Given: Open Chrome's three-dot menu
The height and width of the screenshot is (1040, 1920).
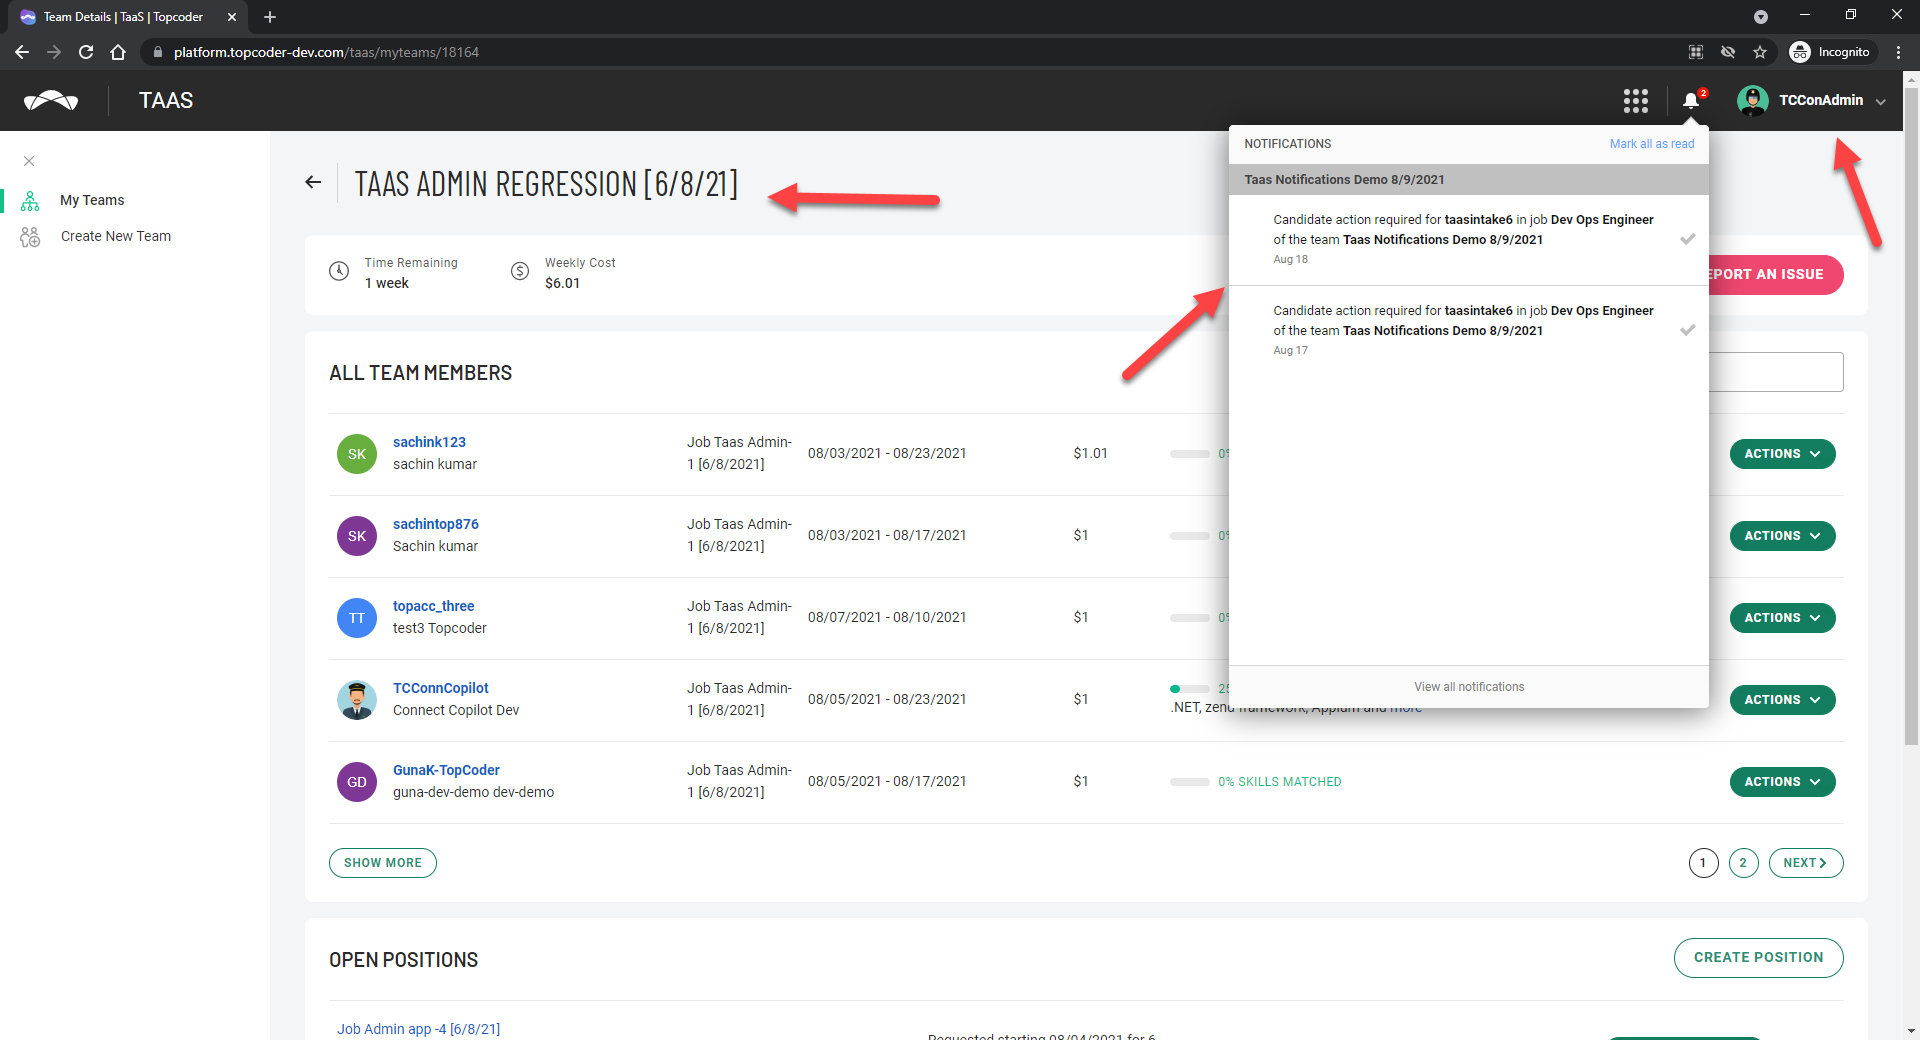Looking at the screenshot, I should [1898, 52].
